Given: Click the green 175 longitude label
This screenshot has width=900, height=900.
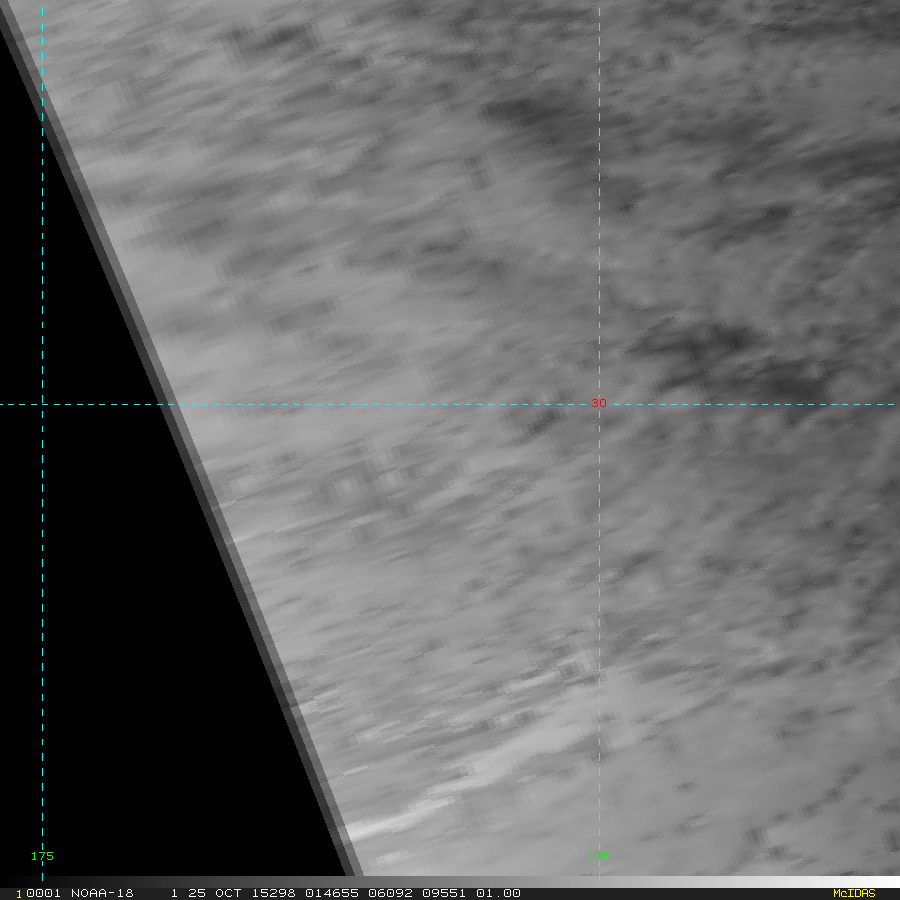Looking at the screenshot, I should tap(42, 856).
